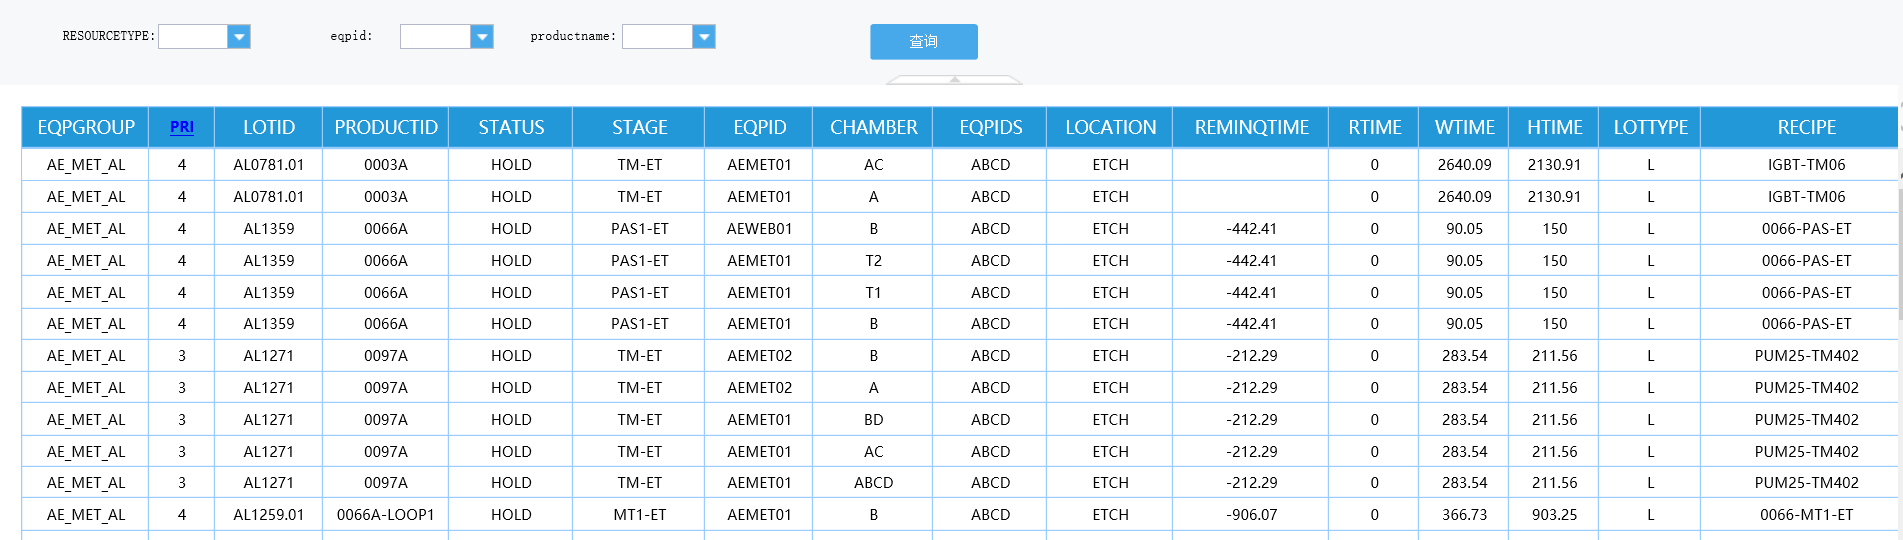Screen dimensions: 1903x540
Task: Collapse the filter panel with the up-arrow handle
Action: tap(955, 79)
